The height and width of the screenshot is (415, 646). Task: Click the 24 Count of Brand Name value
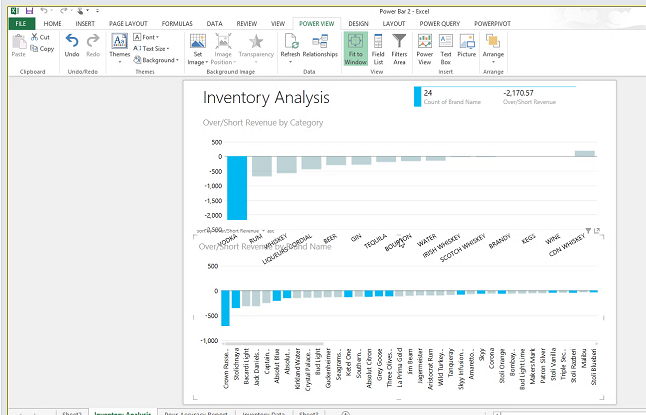coord(428,93)
